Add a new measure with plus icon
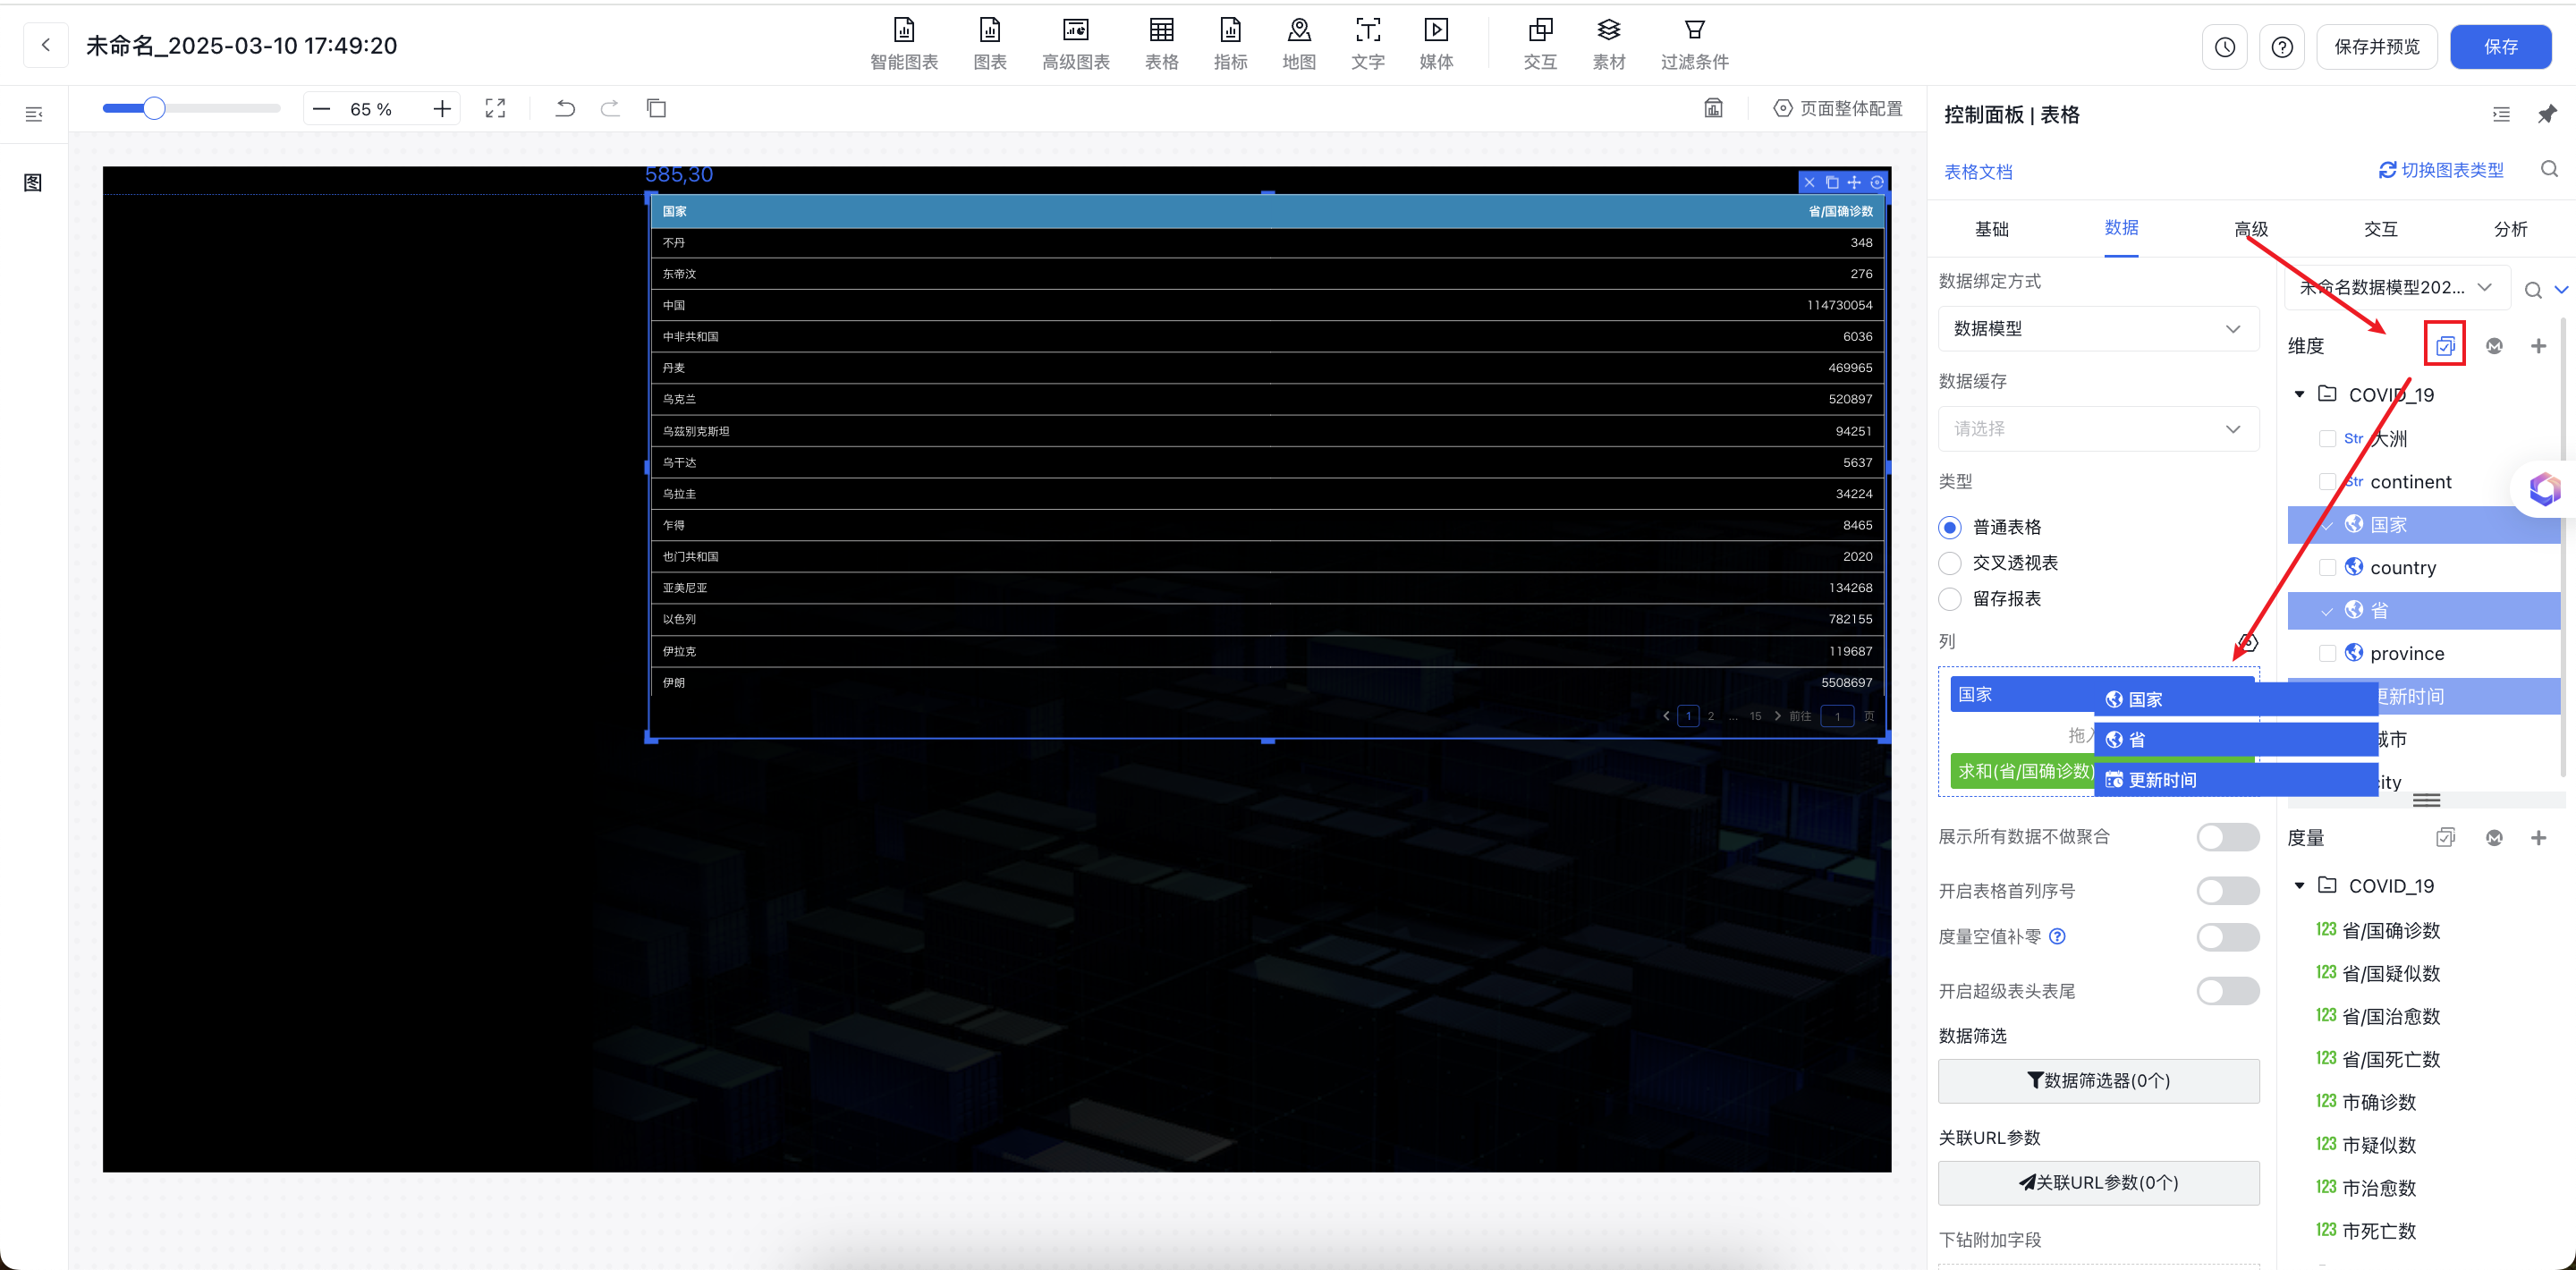The width and height of the screenshot is (2576, 1270). (x=2538, y=838)
